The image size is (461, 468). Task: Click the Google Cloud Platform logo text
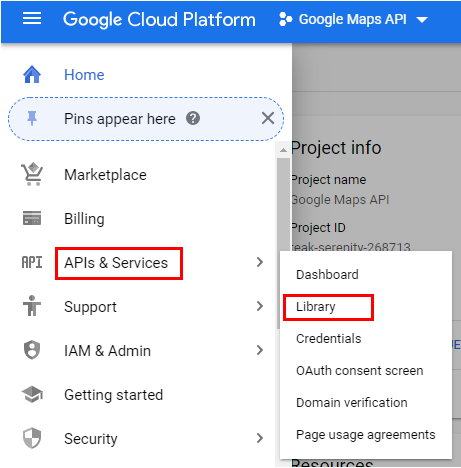coord(159,19)
